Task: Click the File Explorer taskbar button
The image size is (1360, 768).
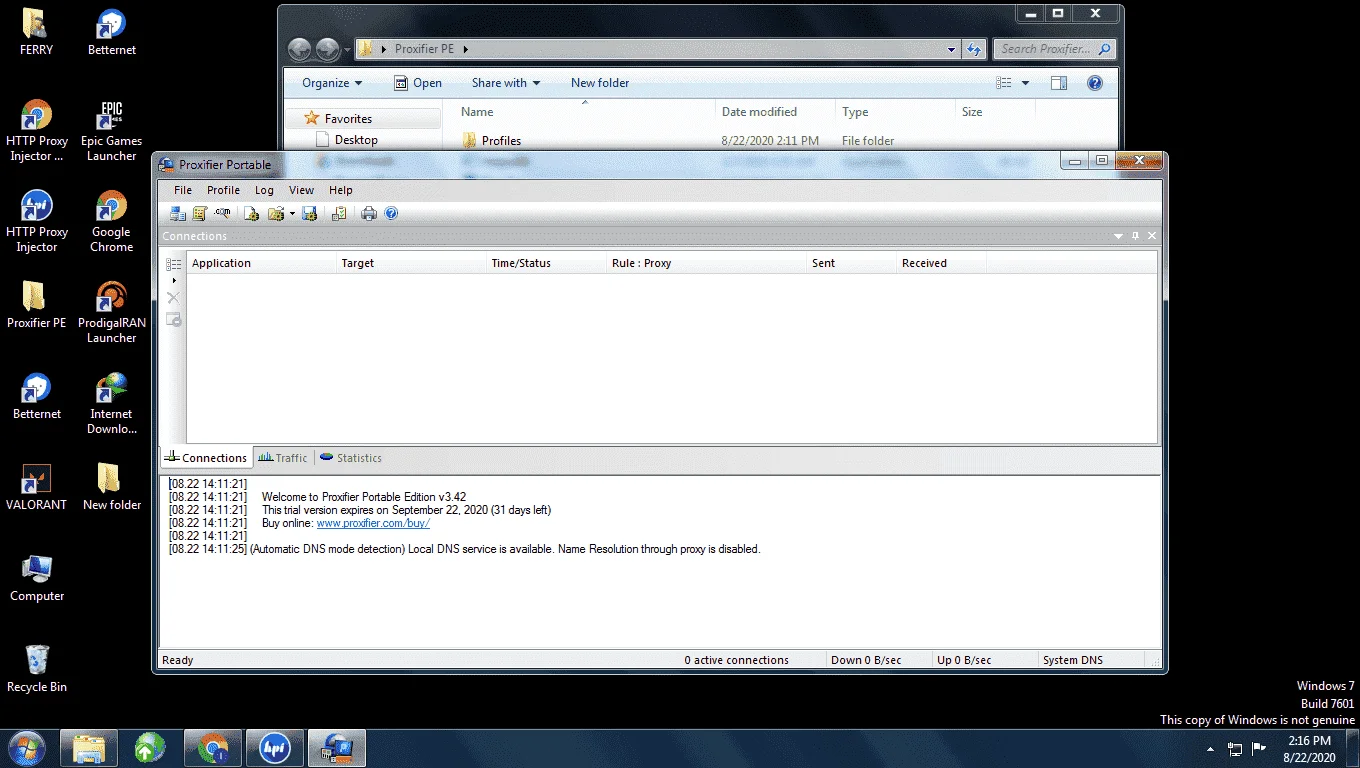Action: tap(89, 748)
